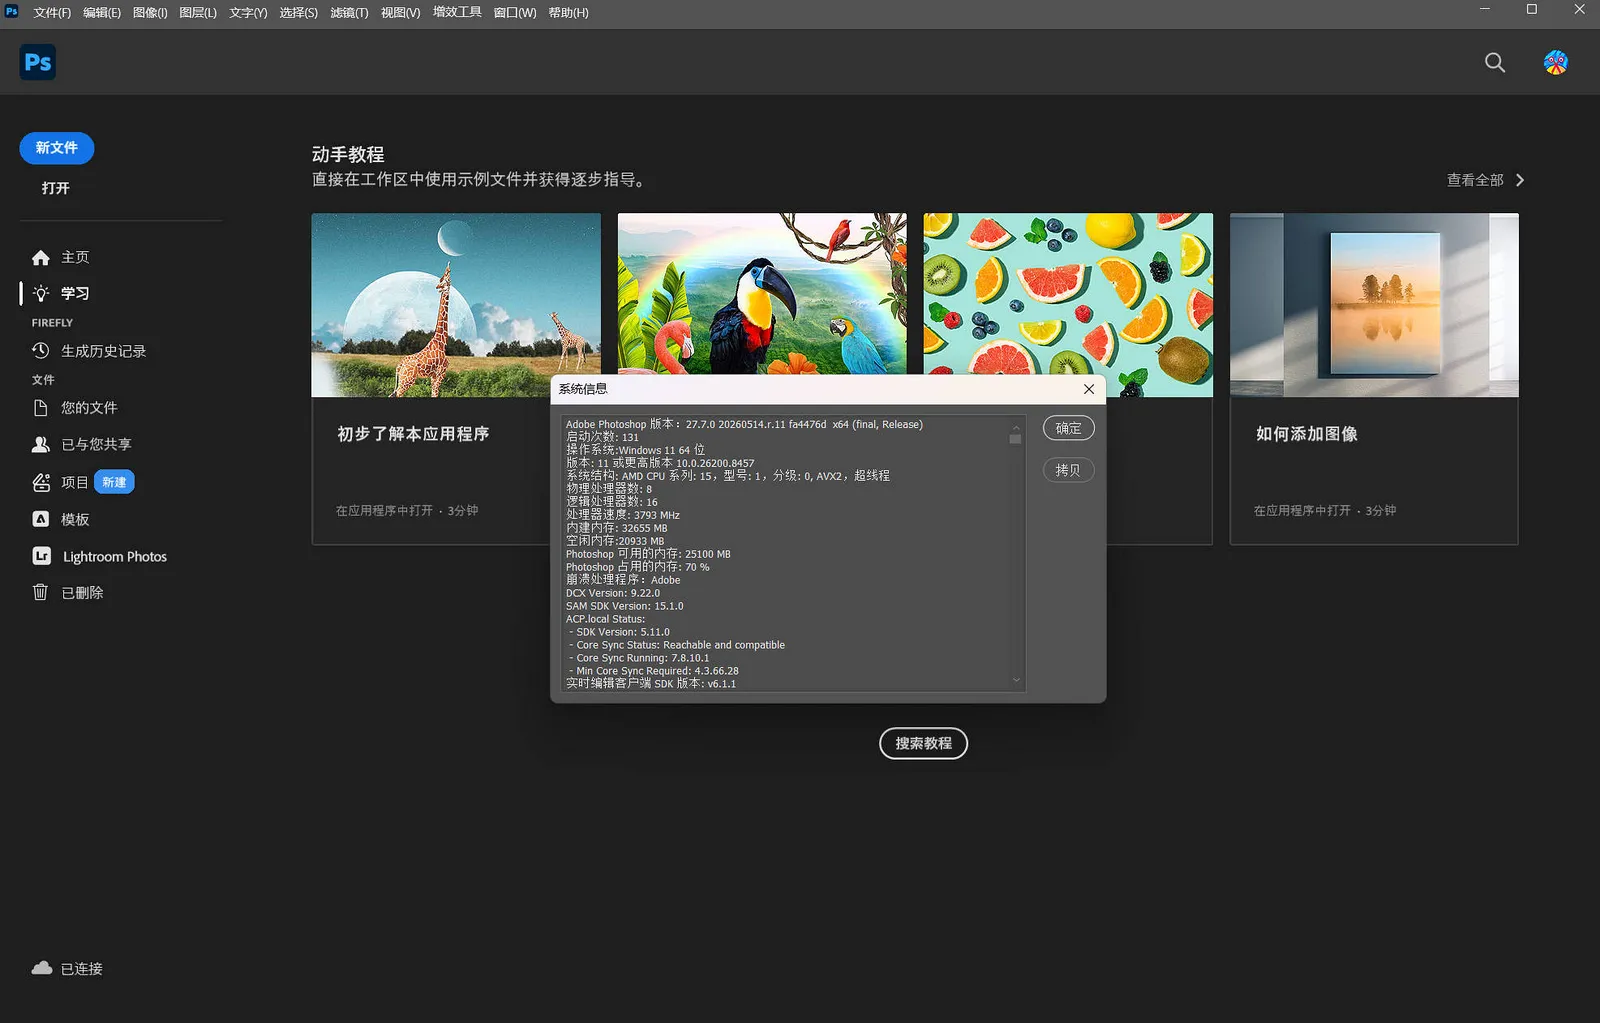The height and width of the screenshot is (1023, 1600).
Task: Click the person icon beside 已与您共享
Action: pos(40,444)
